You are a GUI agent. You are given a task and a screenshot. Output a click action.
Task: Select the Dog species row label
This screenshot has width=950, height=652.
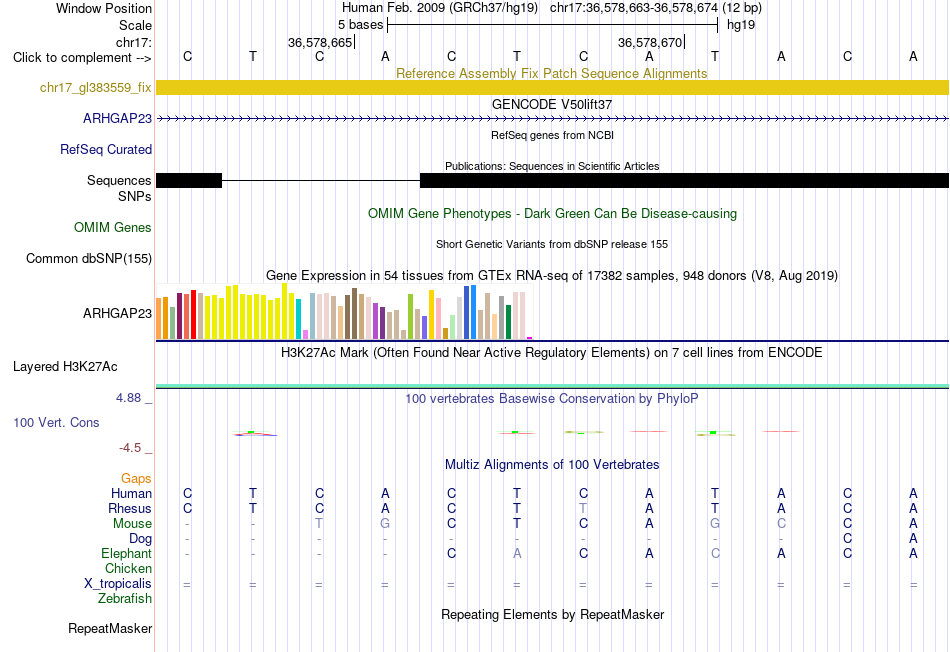pyautogui.click(x=140, y=539)
